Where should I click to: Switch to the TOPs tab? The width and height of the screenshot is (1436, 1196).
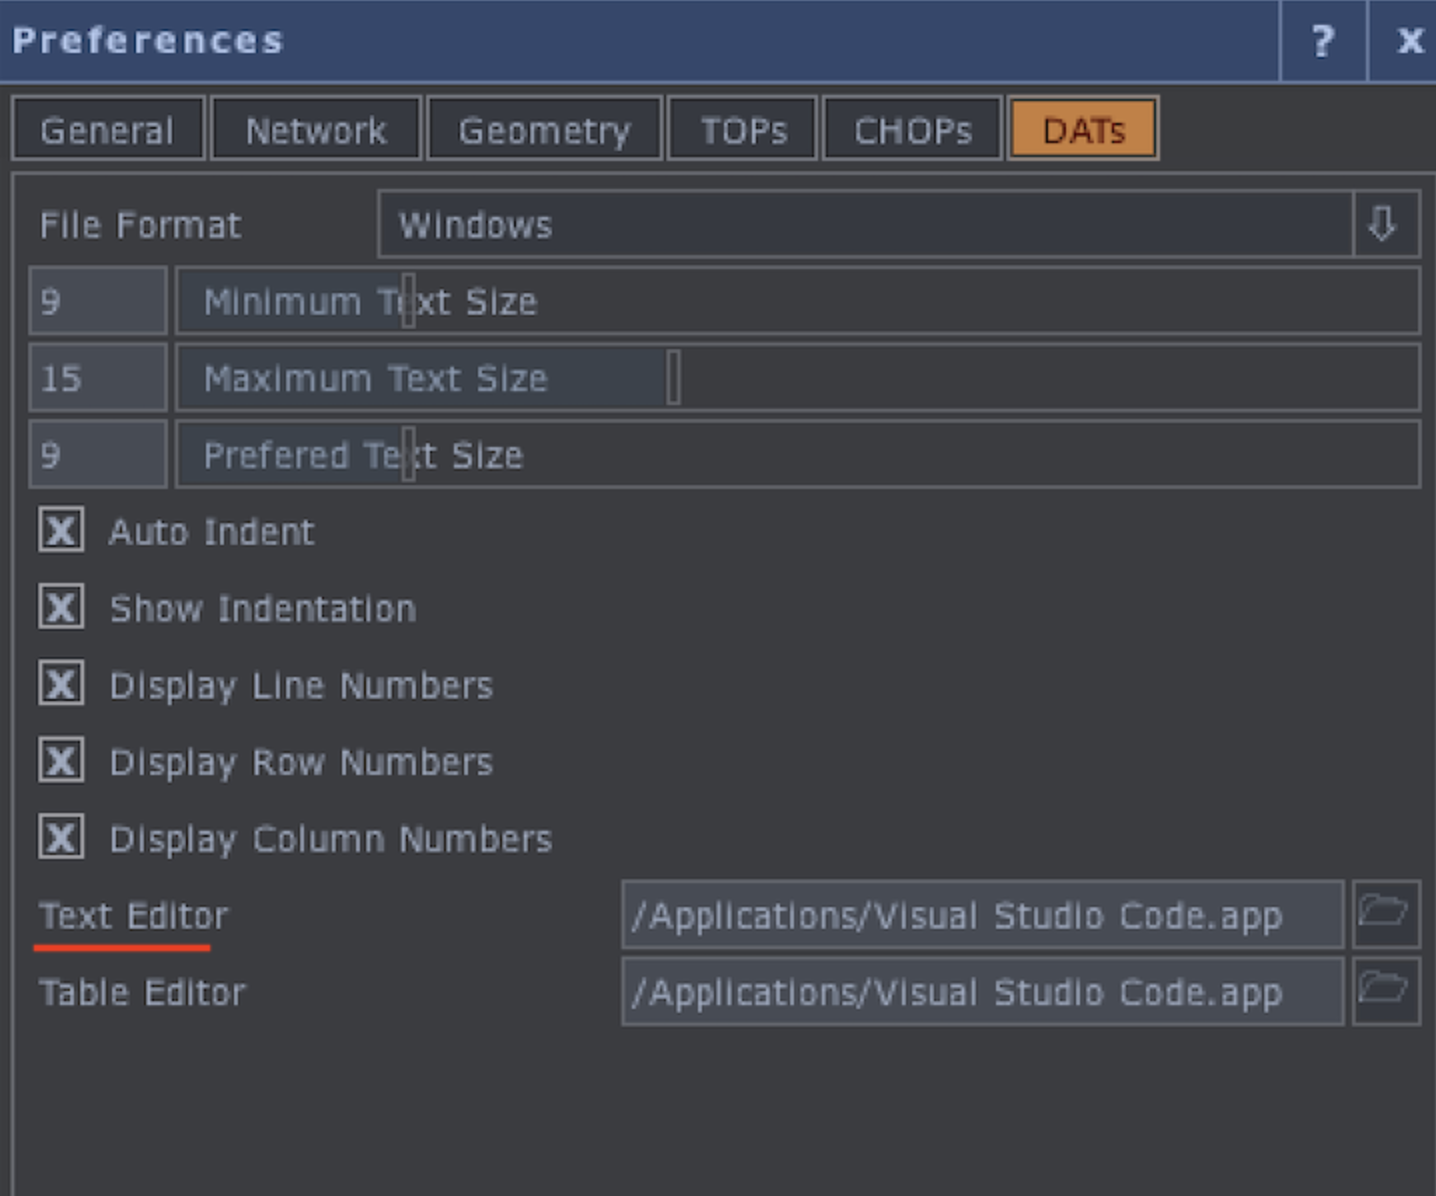[743, 129]
